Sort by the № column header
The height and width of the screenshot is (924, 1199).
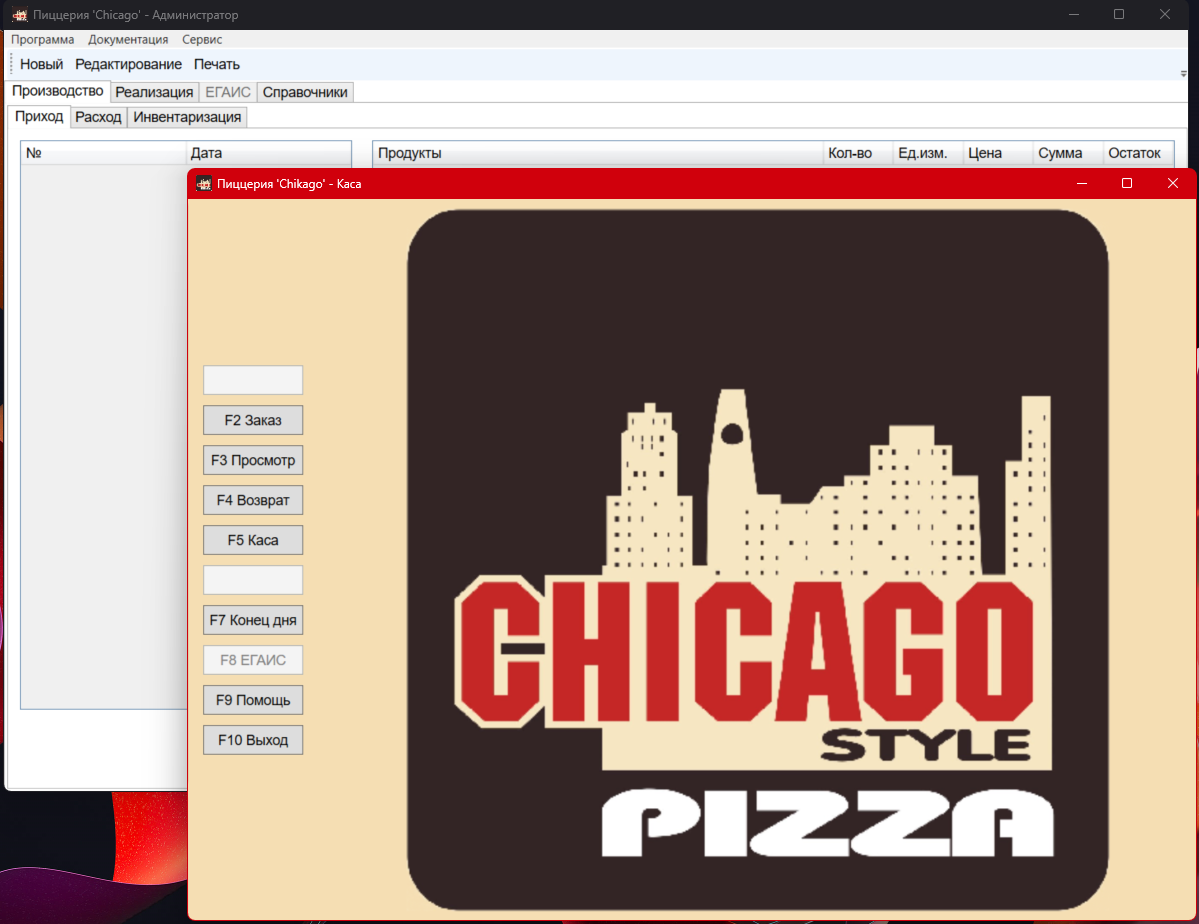pyautogui.click(x=103, y=153)
